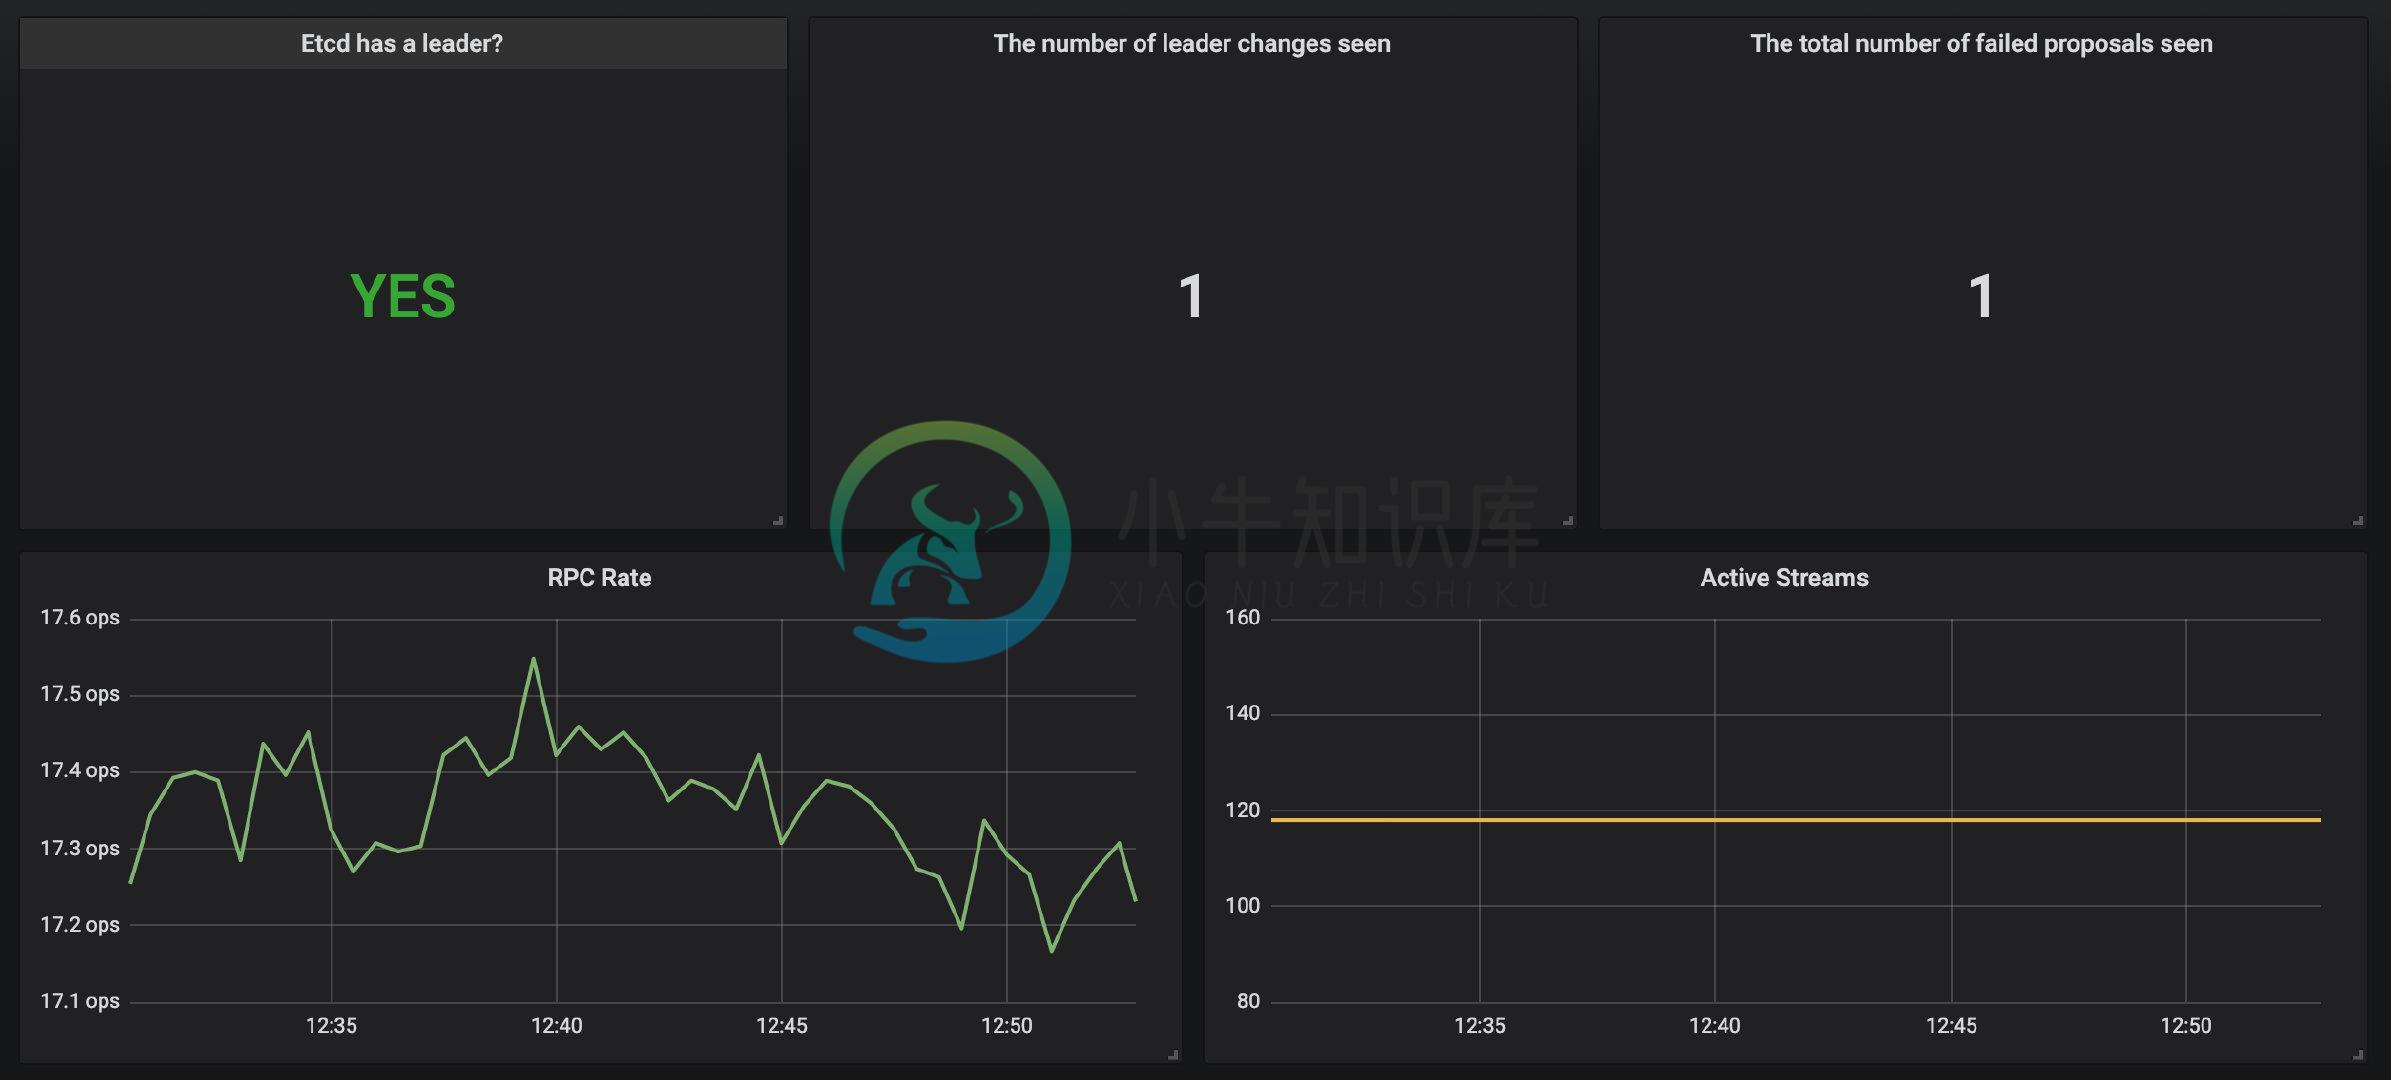2391x1080 pixels.
Task: Click the RPC Rate dip after 12:50
Action: [1052, 950]
